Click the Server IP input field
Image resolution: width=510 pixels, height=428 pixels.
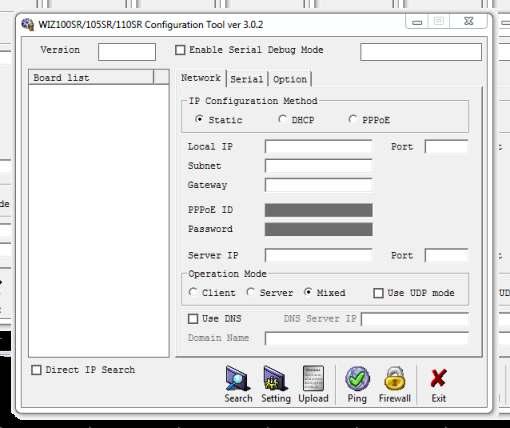point(319,255)
